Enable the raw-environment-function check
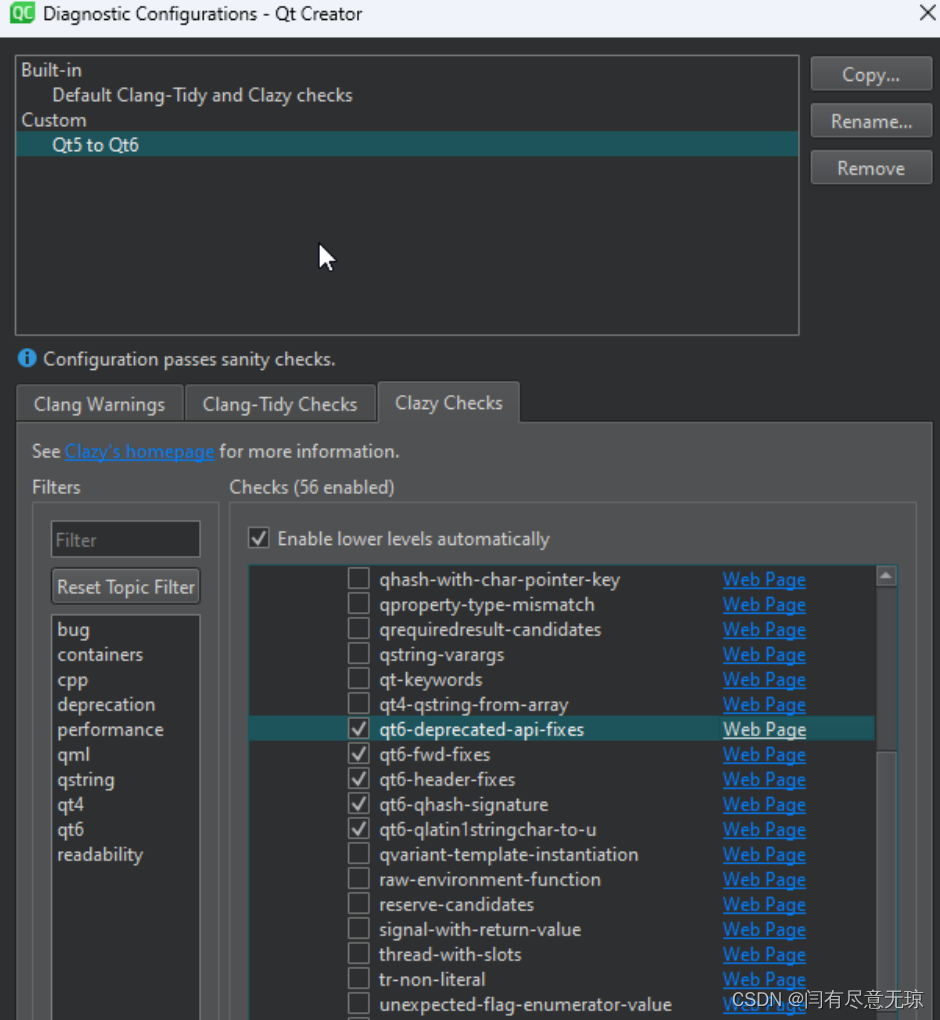Viewport: 940px width, 1020px height. pos(358,879)
